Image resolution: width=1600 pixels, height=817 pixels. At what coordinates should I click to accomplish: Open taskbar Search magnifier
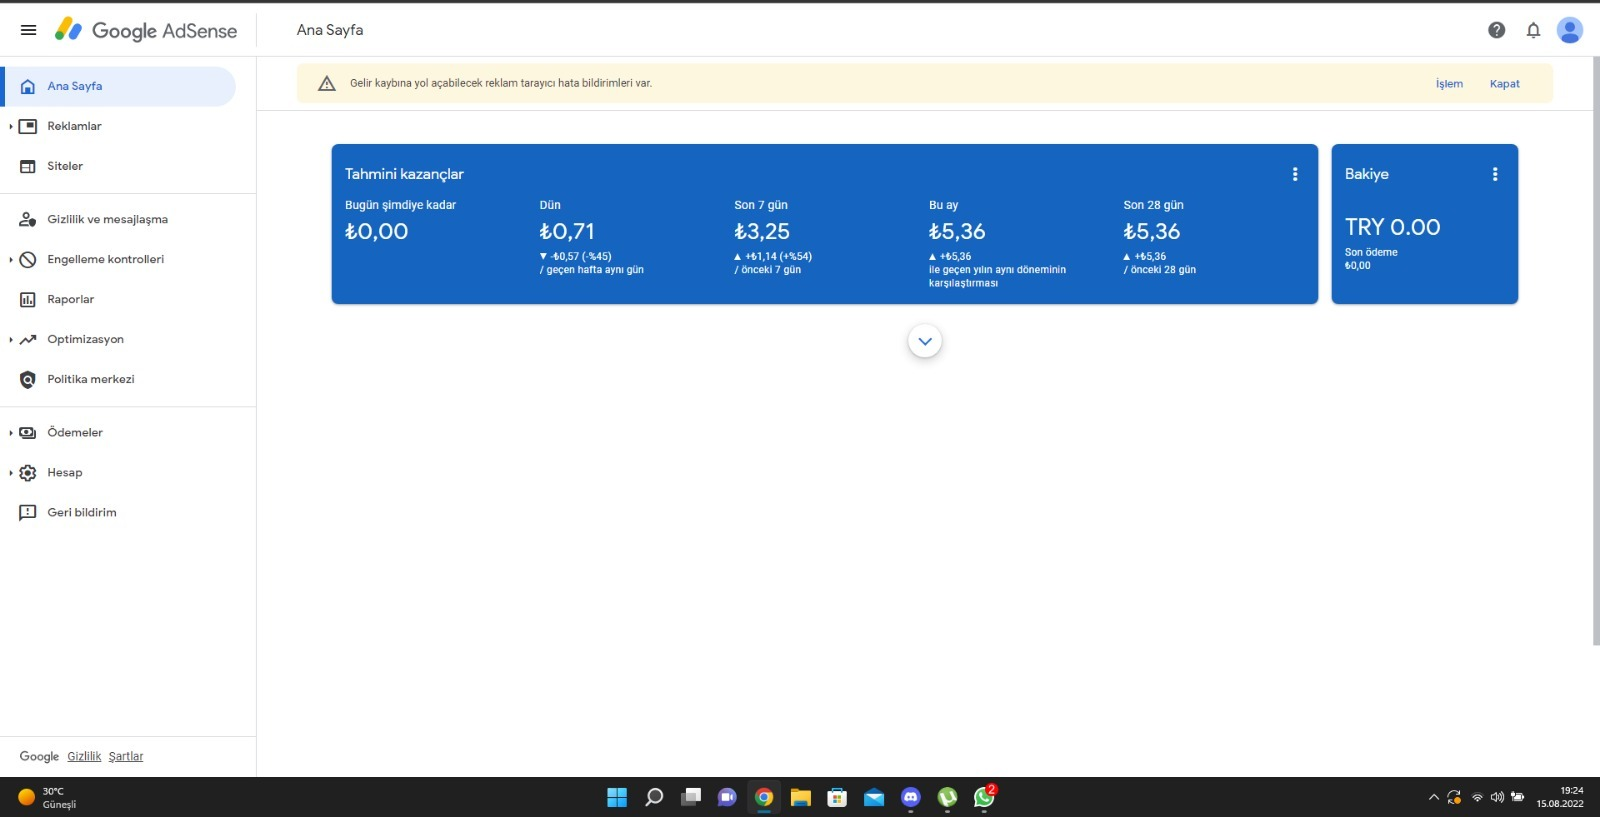click(654, 797)
